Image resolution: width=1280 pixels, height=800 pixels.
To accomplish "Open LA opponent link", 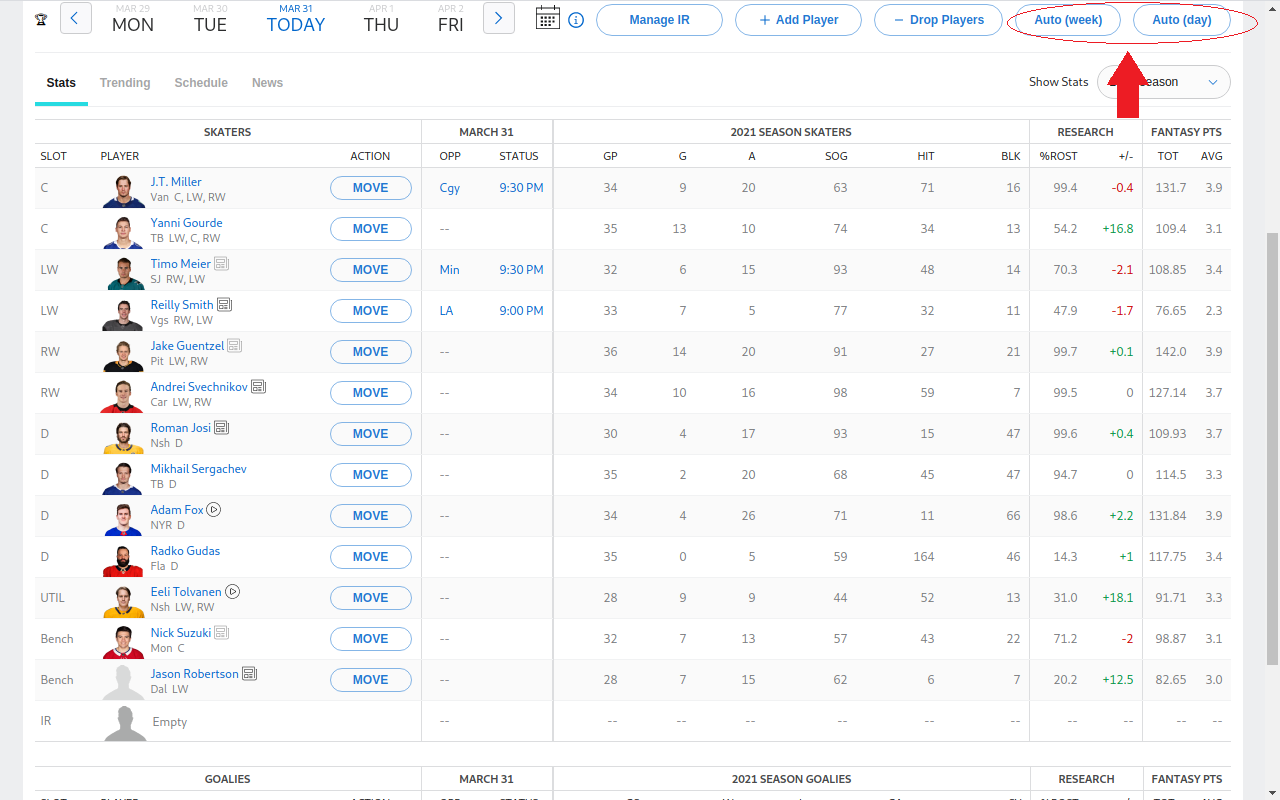I will tap(446, 311).
